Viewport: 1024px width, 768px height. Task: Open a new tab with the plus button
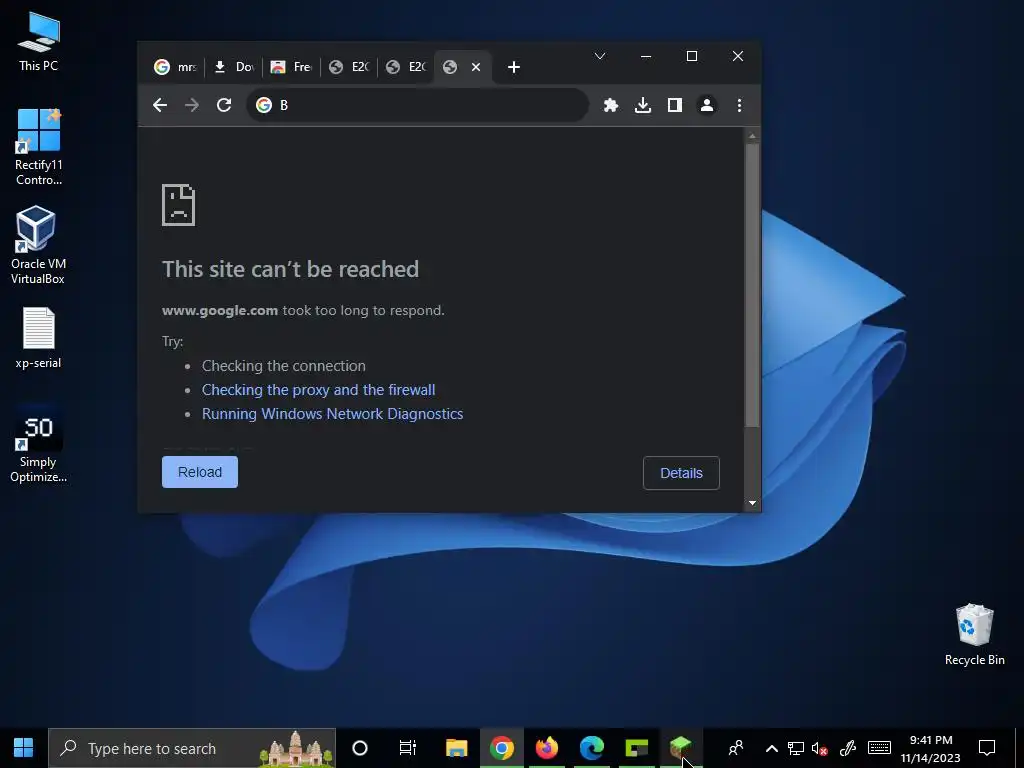pyautogui.click(x=514, y=67)
